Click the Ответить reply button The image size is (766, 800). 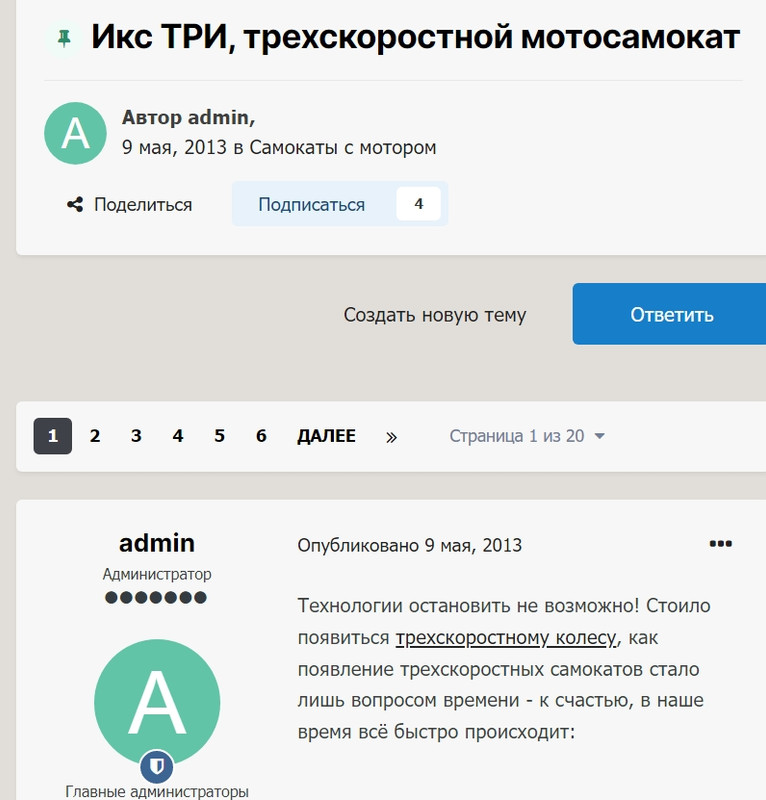[x=670, y=314]
